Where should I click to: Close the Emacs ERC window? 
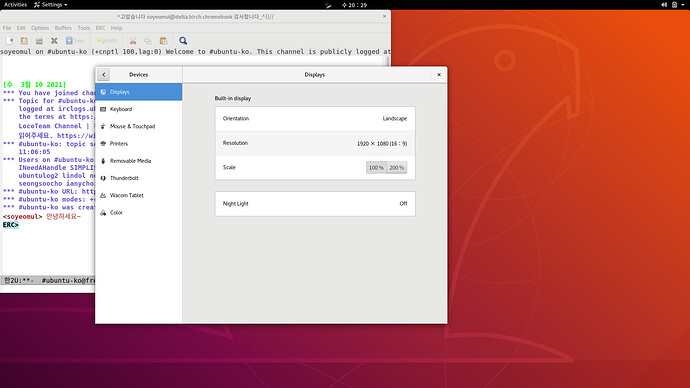384,16
